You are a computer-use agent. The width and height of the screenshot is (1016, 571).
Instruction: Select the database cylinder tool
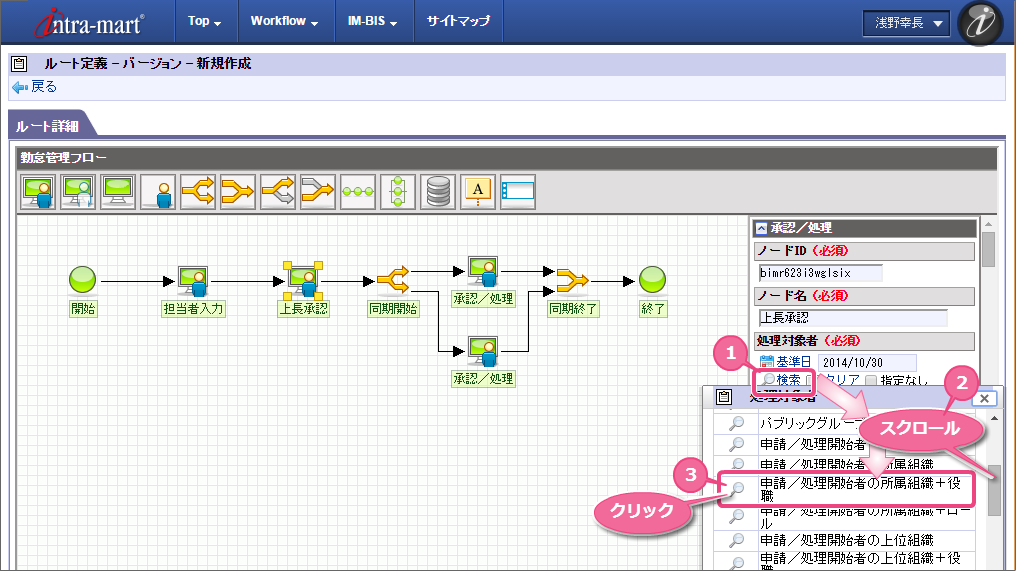point(437,192)
